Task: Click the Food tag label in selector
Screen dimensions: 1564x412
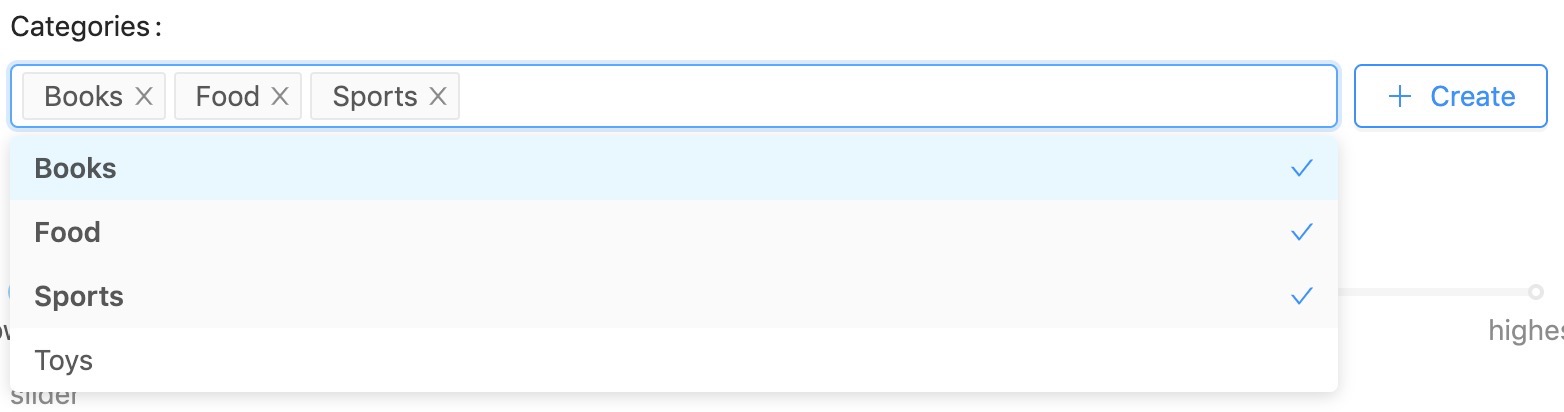Action: [228, 96]
